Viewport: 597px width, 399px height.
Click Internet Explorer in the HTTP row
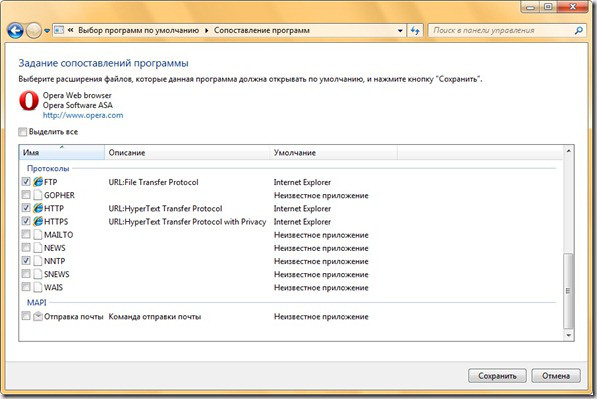coord(302,208)
